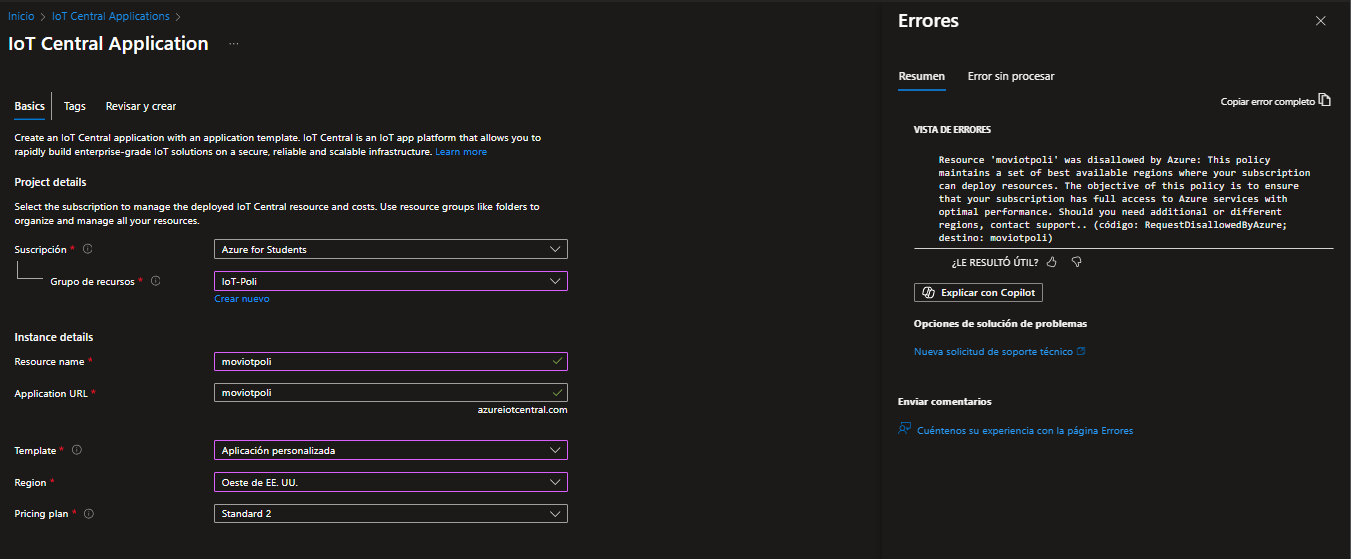Viewport: 1351px width, 559px height.
Task: Select the Resumen tab
Action: pos(921,76)
